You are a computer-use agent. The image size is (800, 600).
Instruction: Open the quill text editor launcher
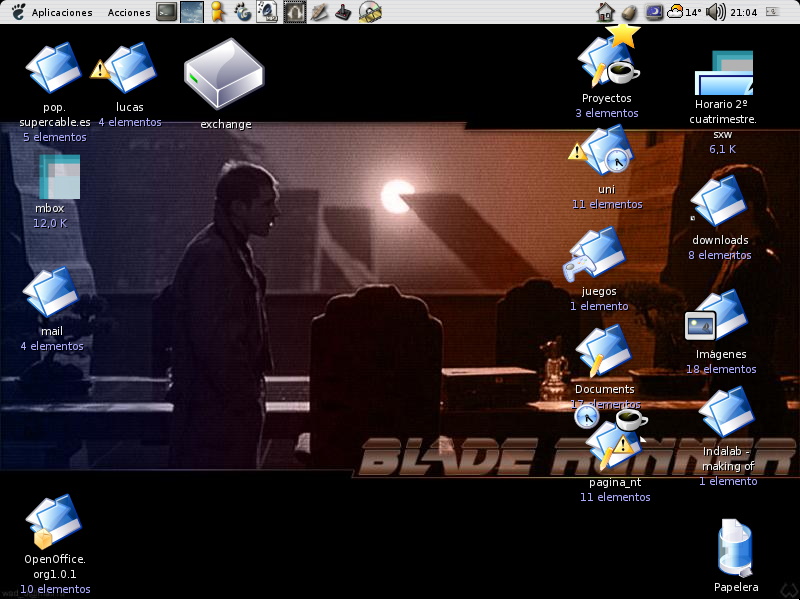coord(319,12)
